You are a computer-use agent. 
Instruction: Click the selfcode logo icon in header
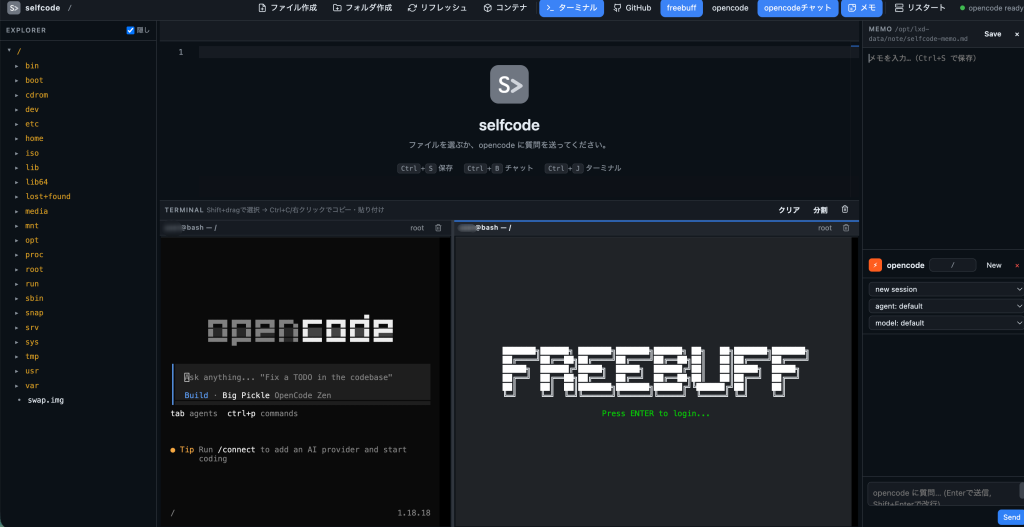coord(14,8)
